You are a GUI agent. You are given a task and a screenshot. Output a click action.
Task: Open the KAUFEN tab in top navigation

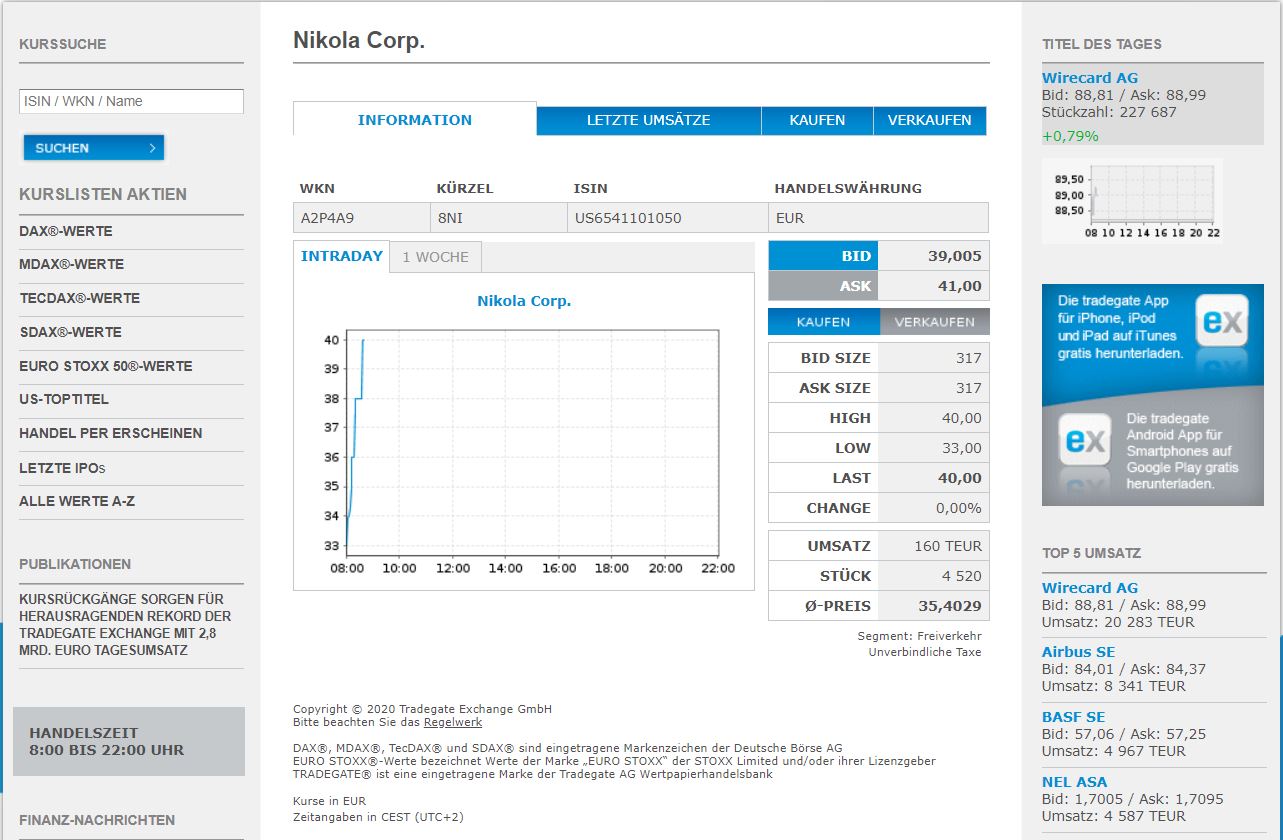(x=817, y=120)
